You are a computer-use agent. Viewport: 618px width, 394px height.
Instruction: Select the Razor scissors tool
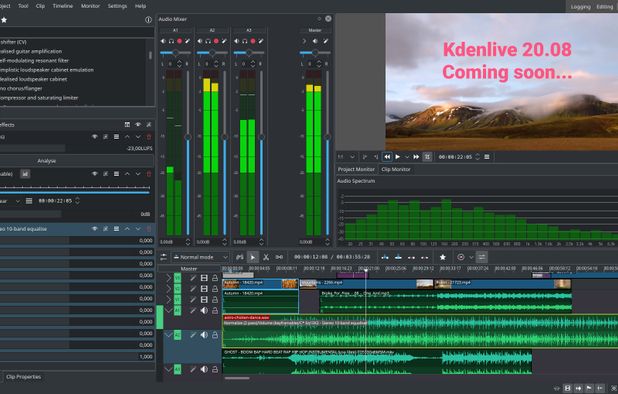pyautogui.click(x=266, y=257)
